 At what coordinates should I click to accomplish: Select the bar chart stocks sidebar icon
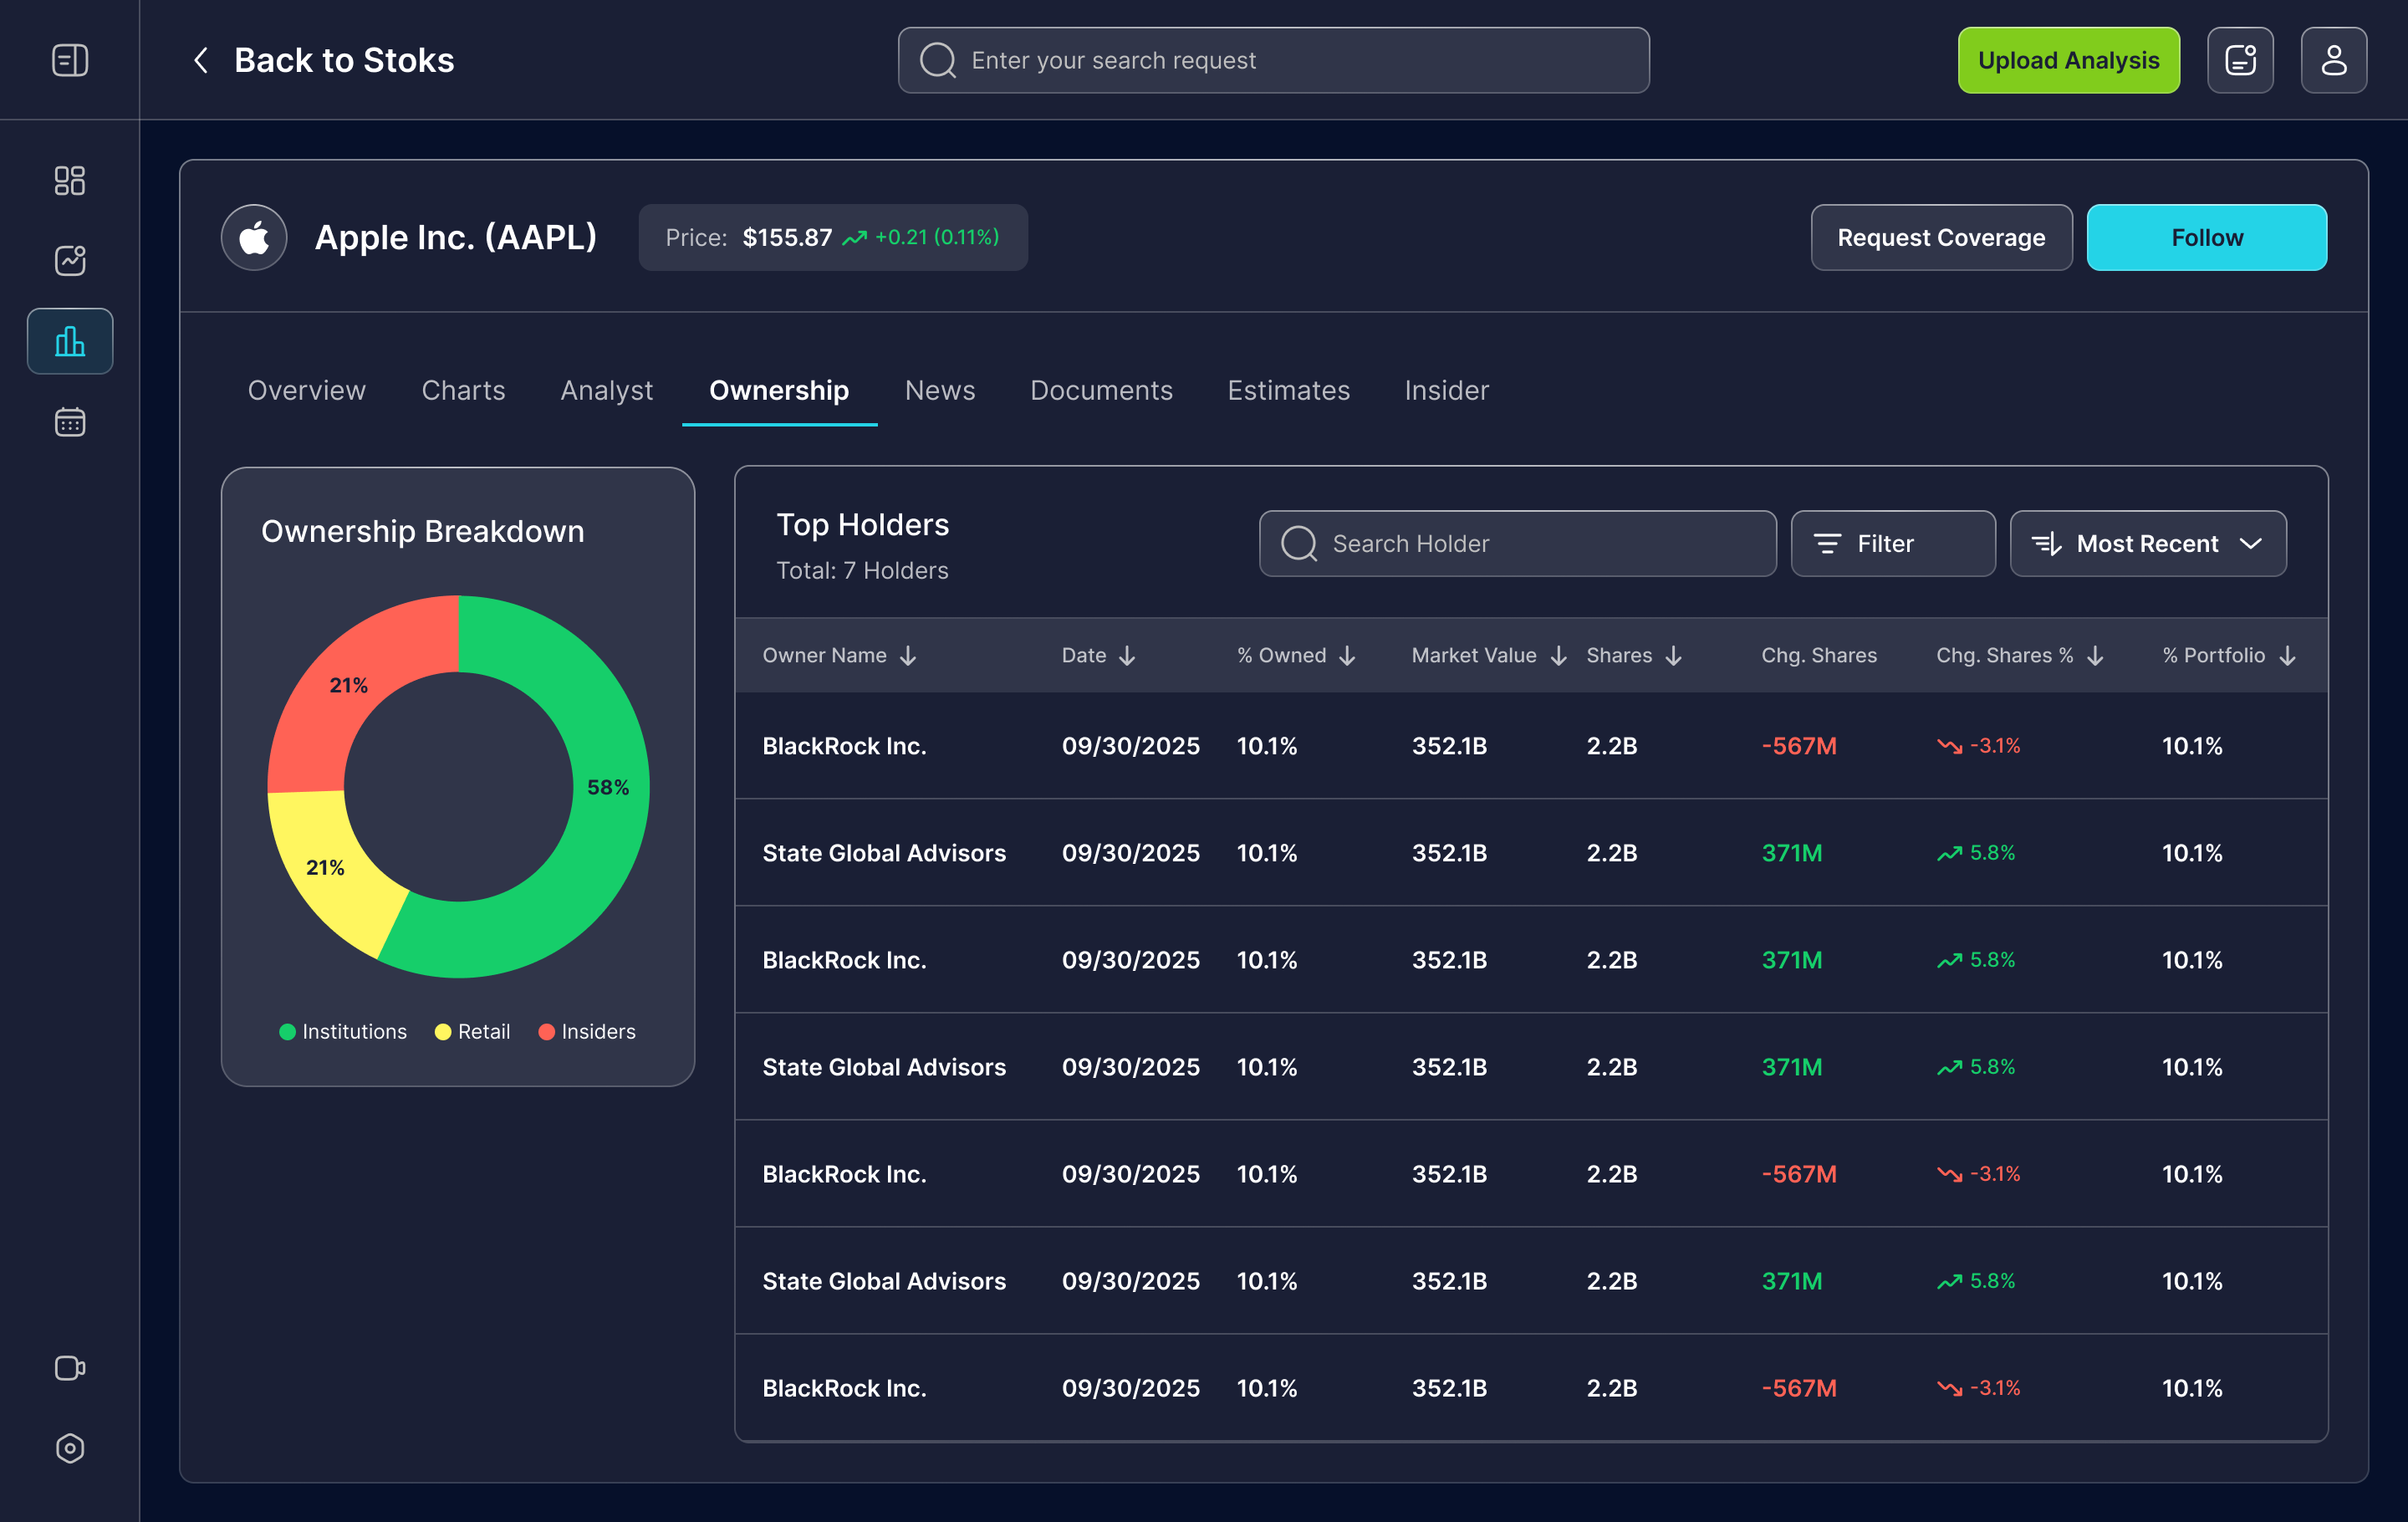click(x=70, y=341)
